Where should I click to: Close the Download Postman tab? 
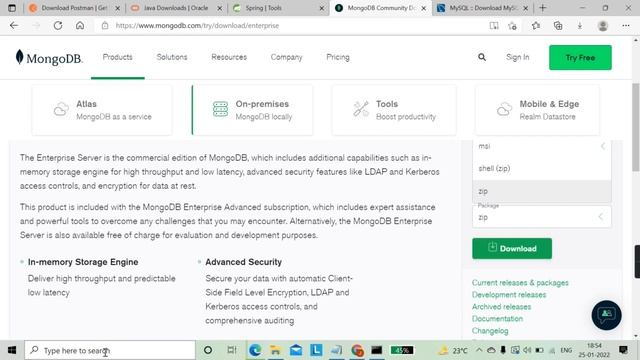click(x=118, y=8)
